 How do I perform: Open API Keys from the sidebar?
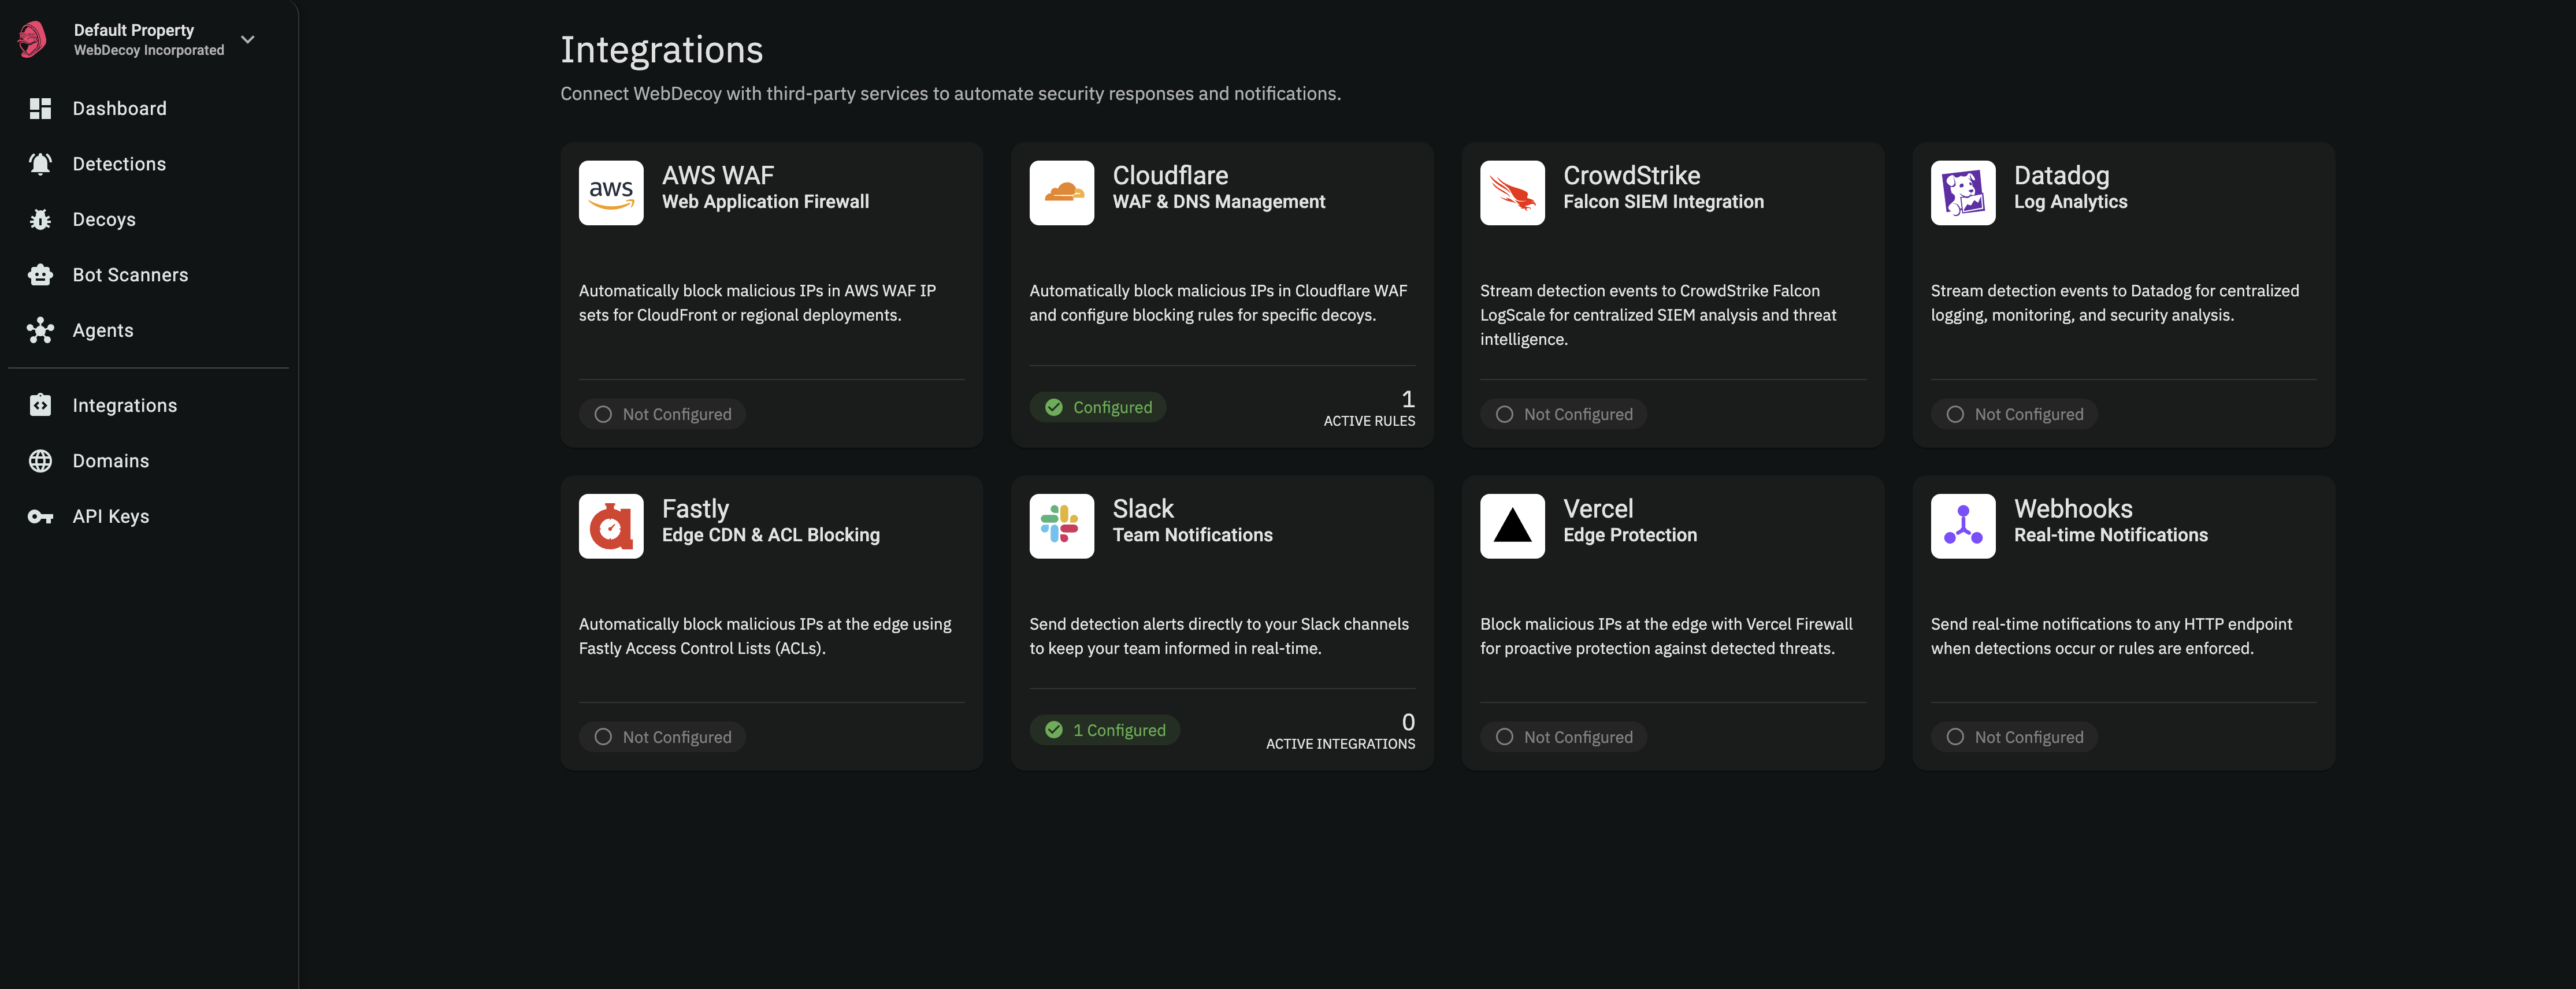pyautogui.click(x=112, y=515)
